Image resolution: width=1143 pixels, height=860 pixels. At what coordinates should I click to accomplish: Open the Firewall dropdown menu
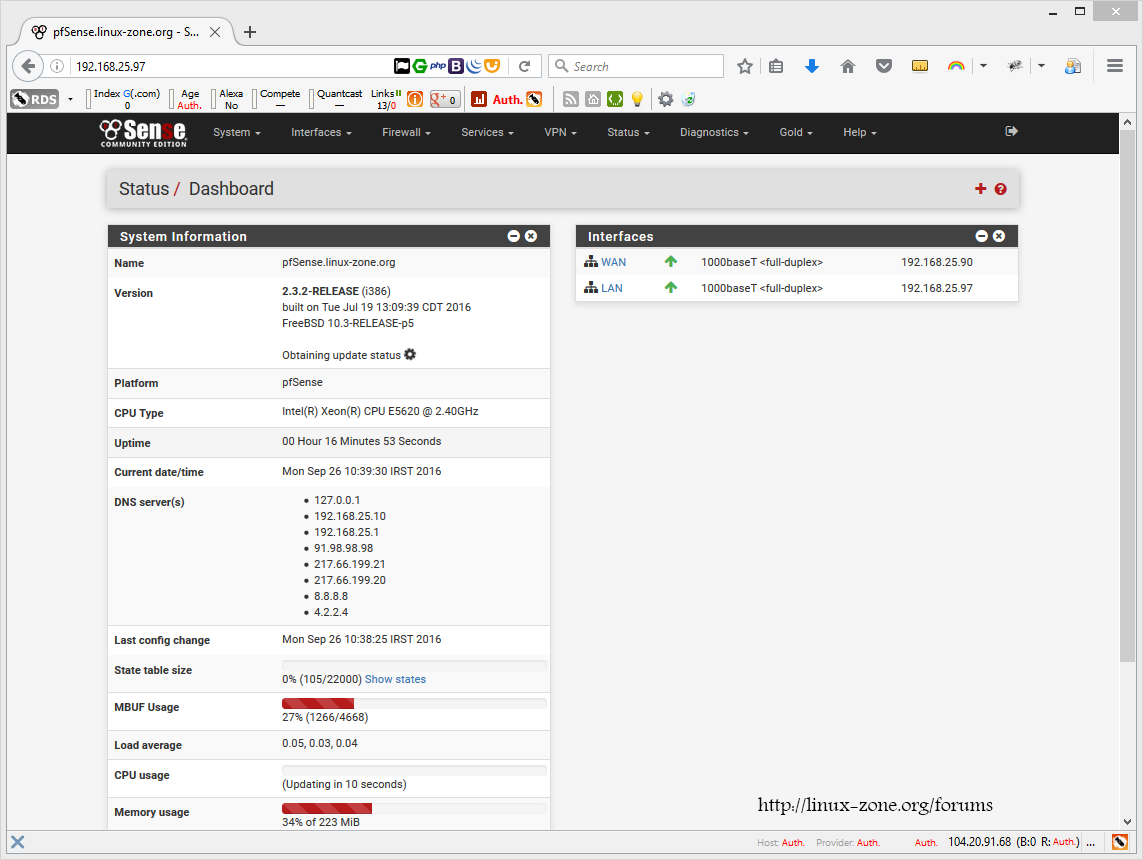pyautogui.click(x=406, y=132)
